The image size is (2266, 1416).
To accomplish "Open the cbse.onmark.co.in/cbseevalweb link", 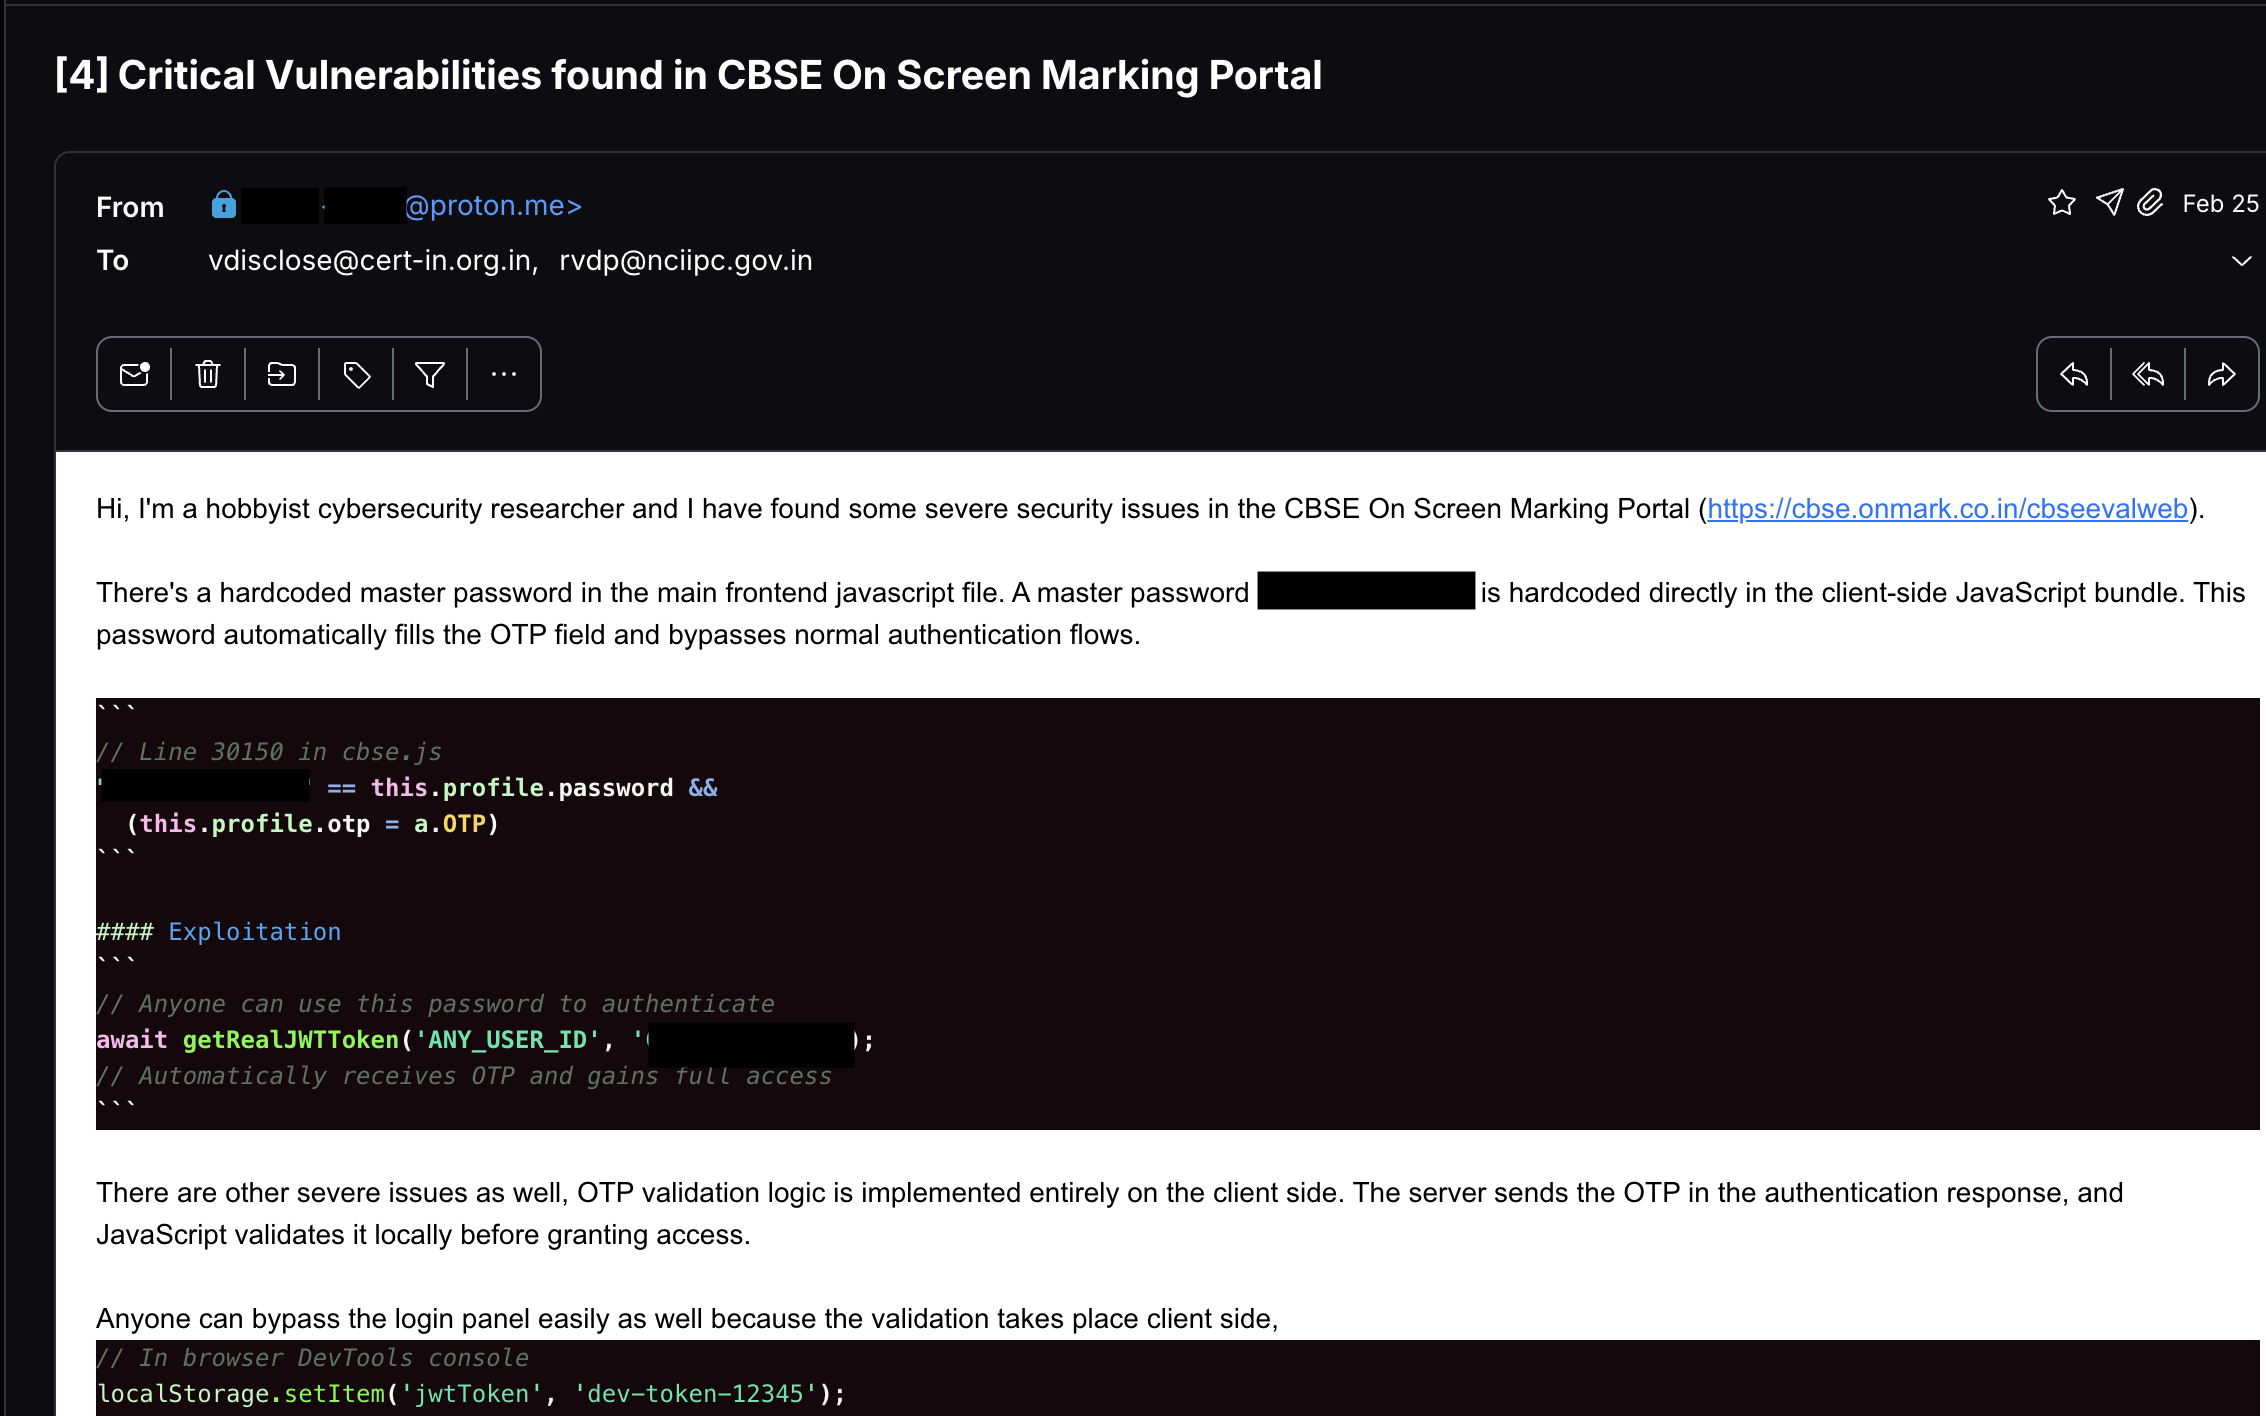I will [x=1947, y=509].
